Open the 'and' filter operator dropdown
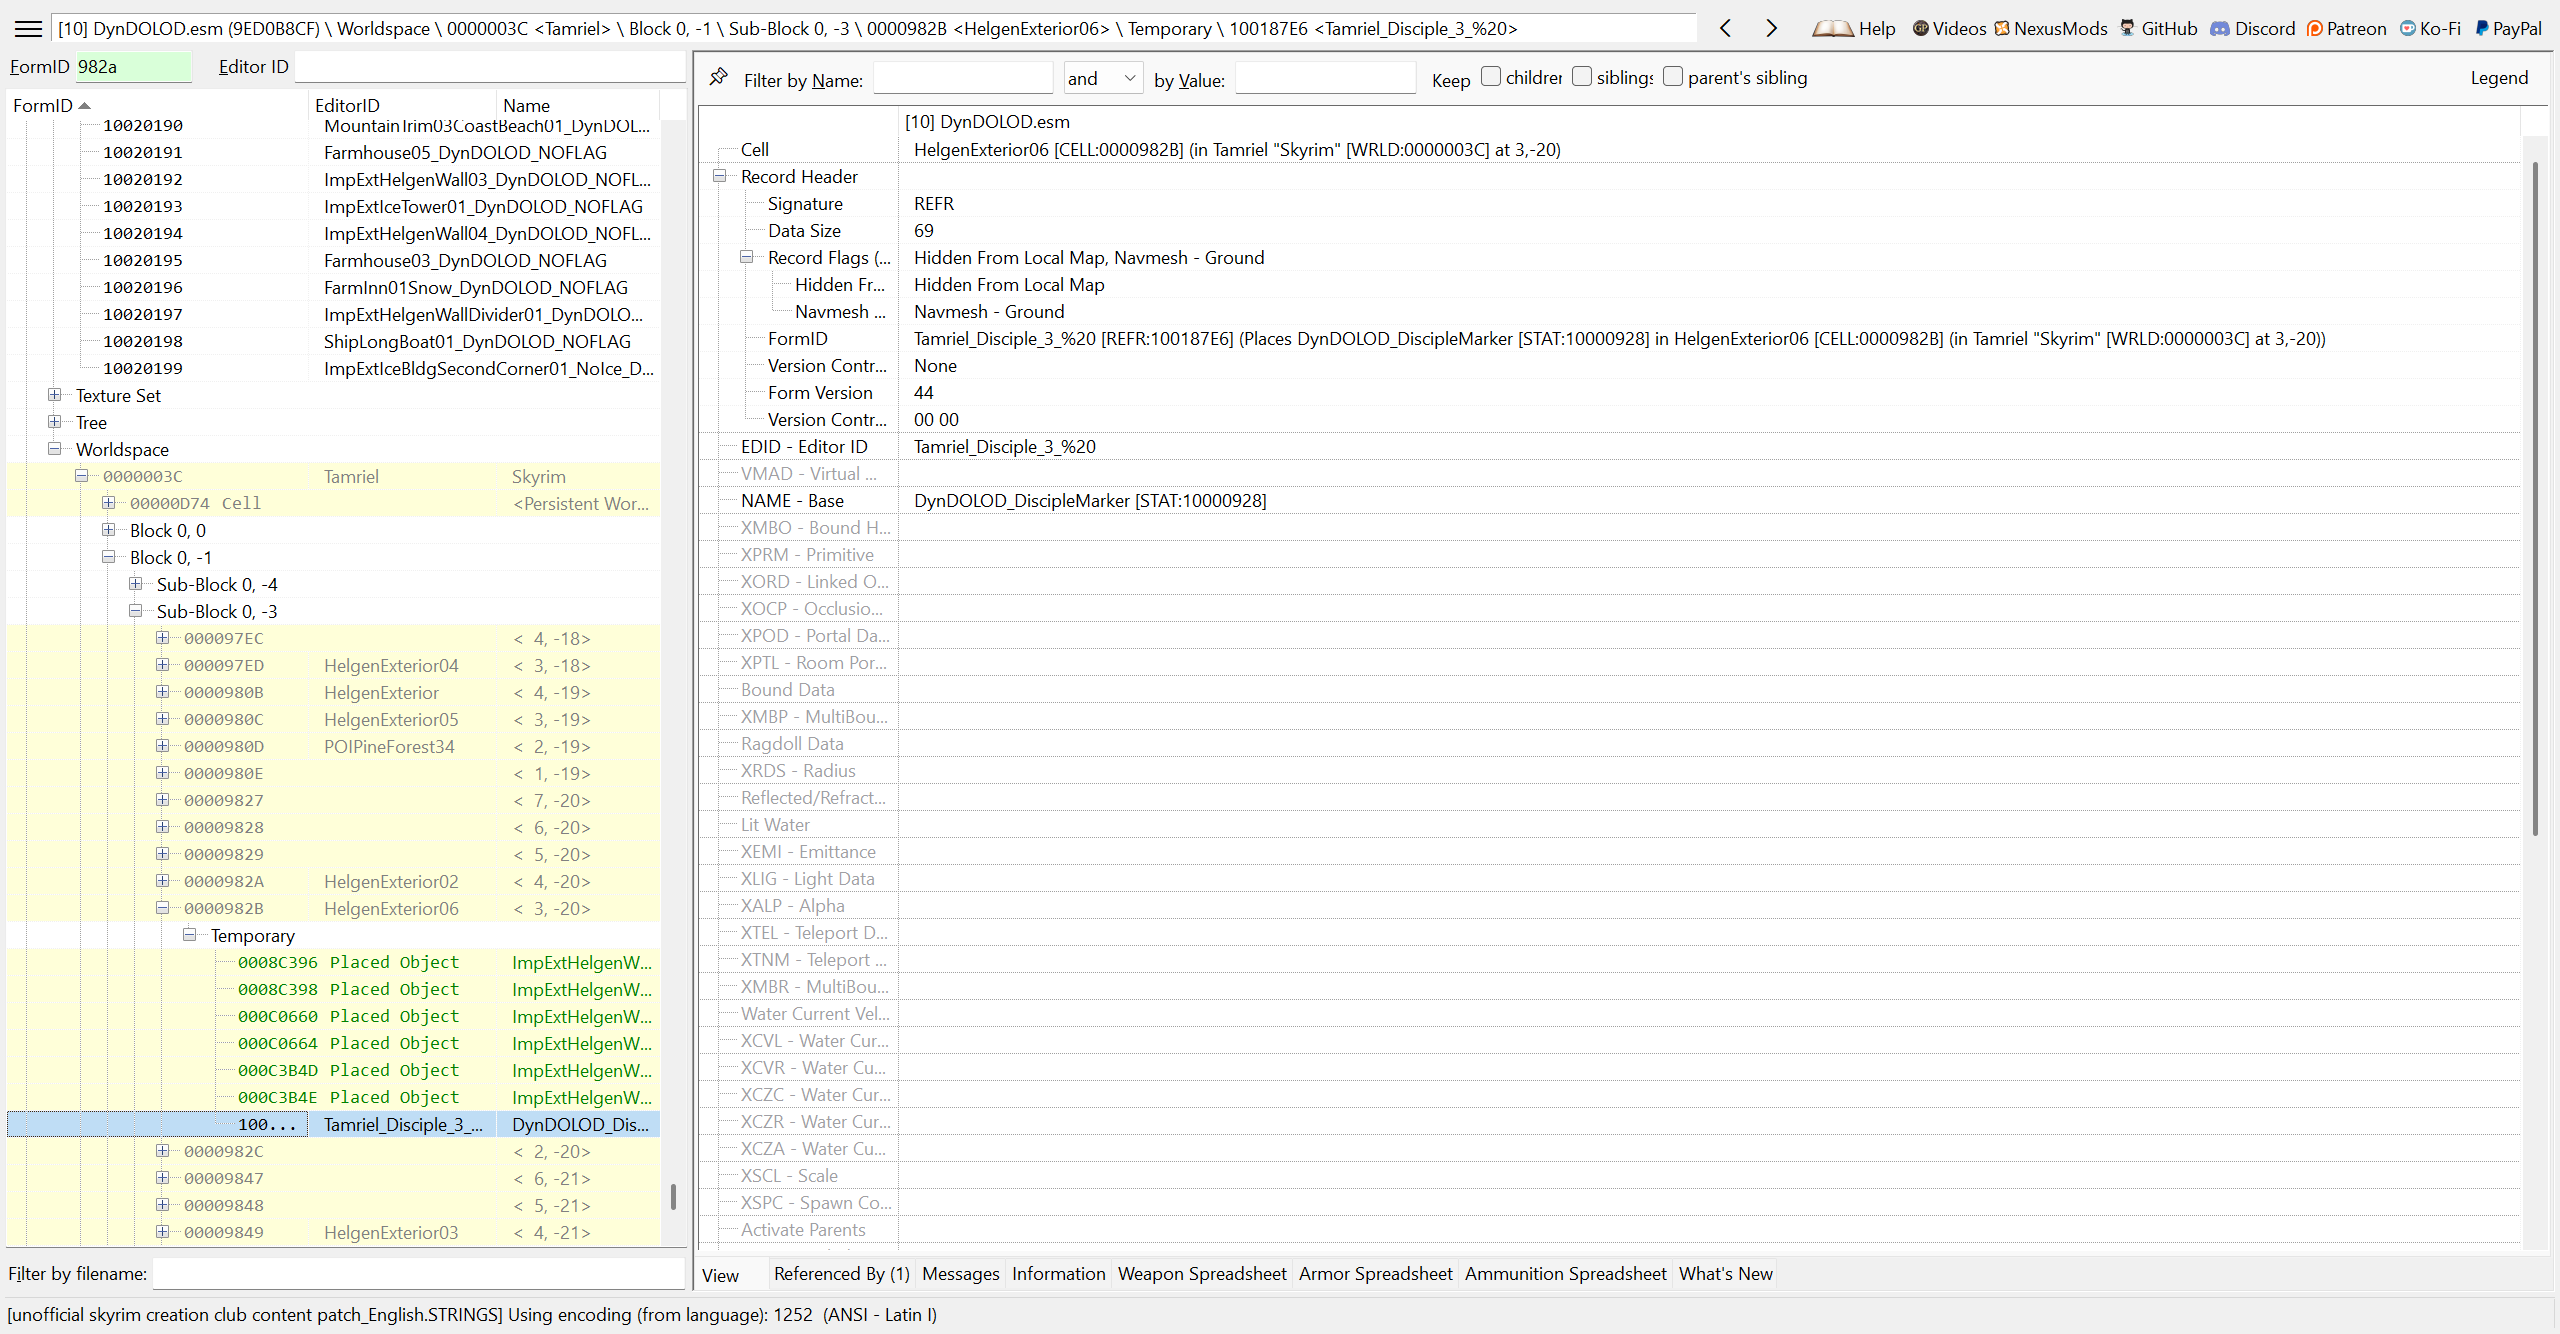2560x1334 pixels. (x=1102, y=78)
